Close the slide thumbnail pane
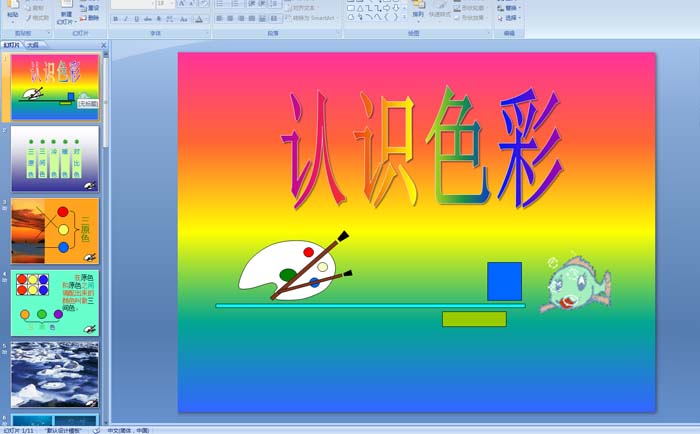Viewport: 700px width, 434px height. click(x=104, y=45)
